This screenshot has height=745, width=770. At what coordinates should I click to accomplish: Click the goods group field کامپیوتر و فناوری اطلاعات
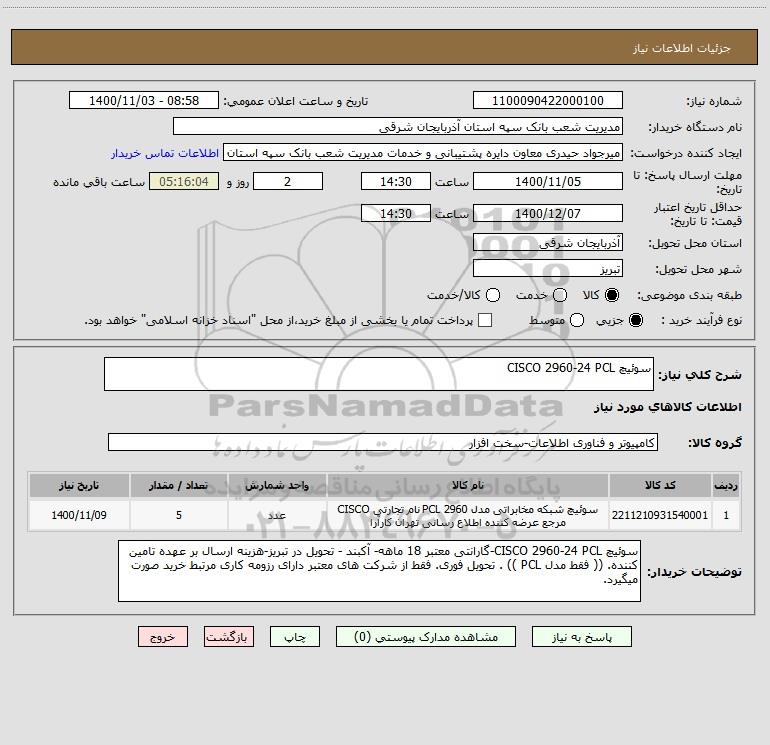click(383, 442)
